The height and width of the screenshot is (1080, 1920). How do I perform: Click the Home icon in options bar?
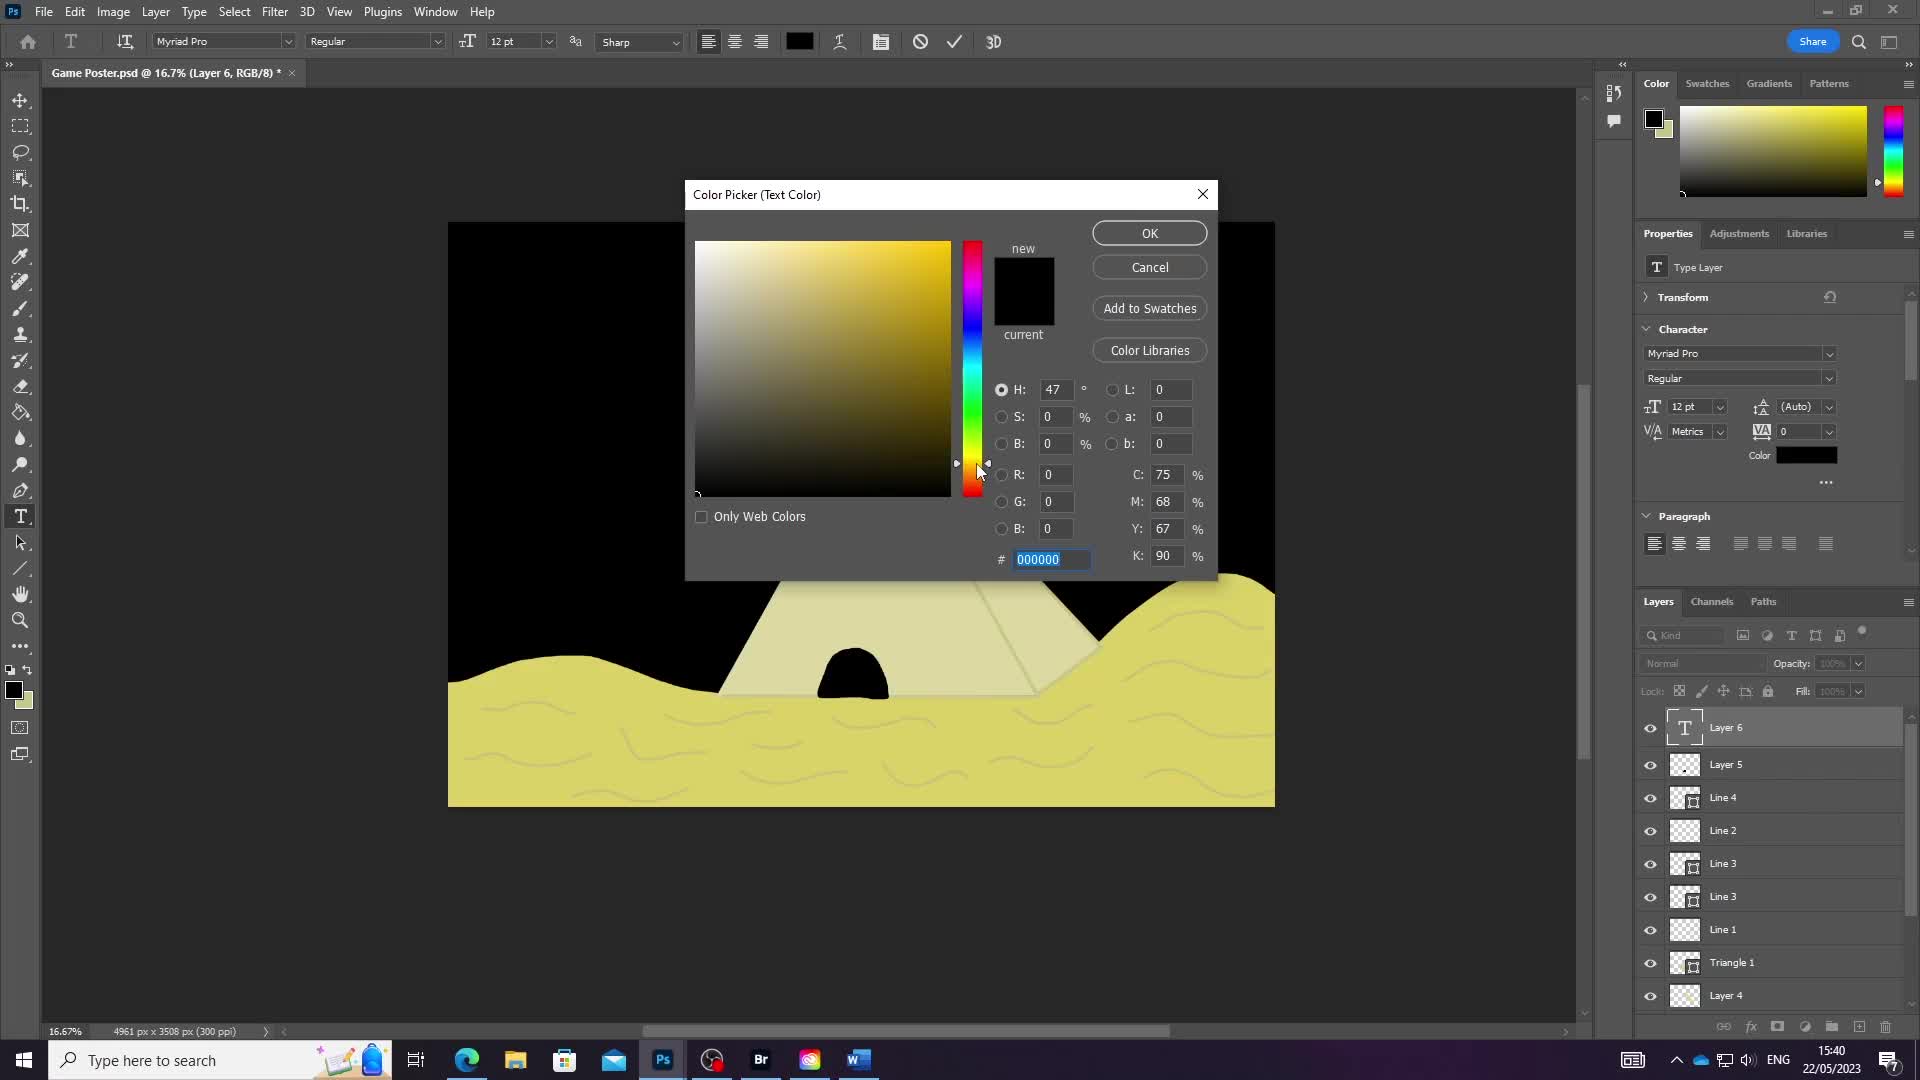[28, 42]
